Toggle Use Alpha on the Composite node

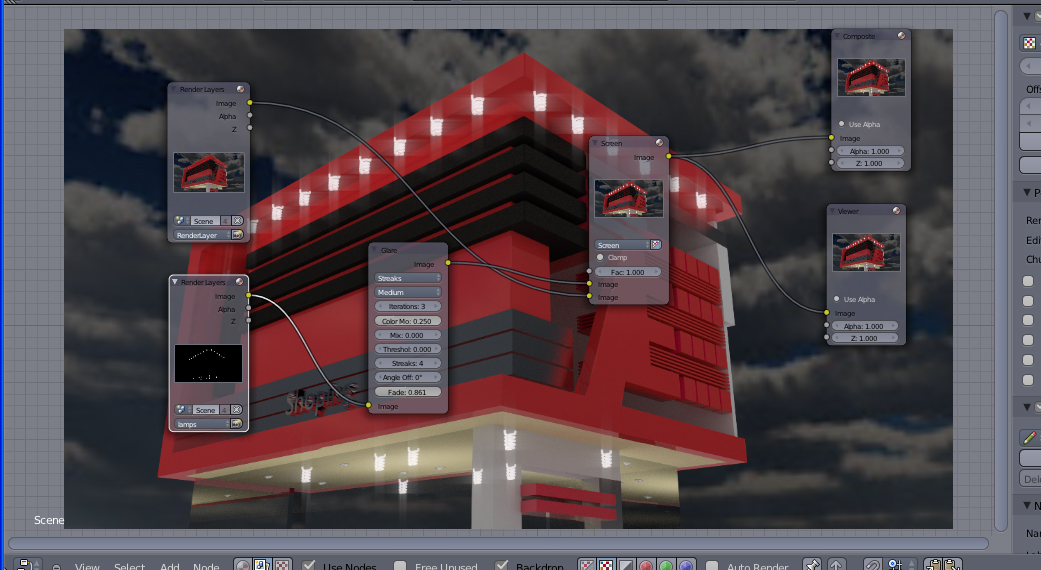842,124
